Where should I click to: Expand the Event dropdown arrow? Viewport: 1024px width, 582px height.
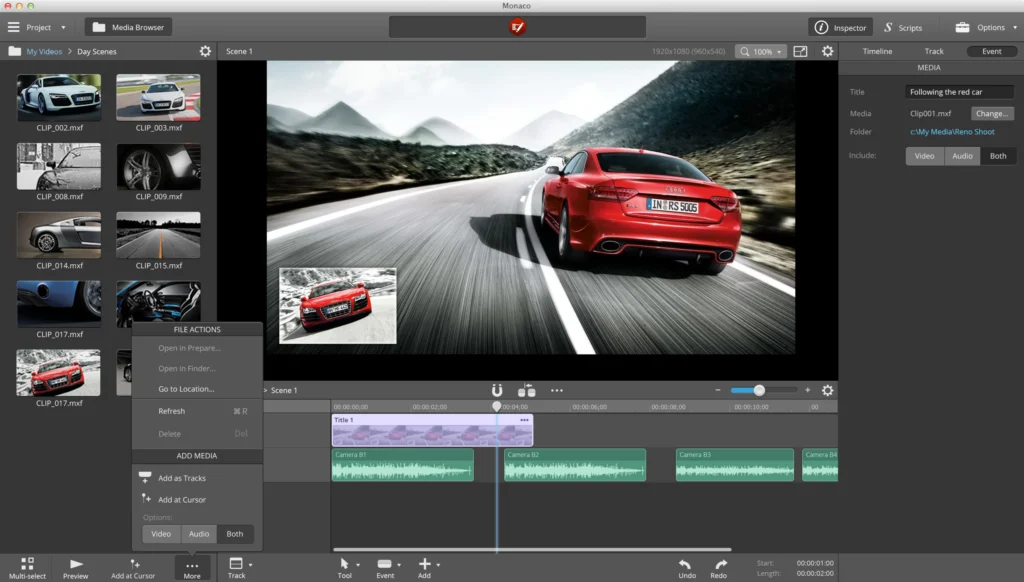coord(399,565)
